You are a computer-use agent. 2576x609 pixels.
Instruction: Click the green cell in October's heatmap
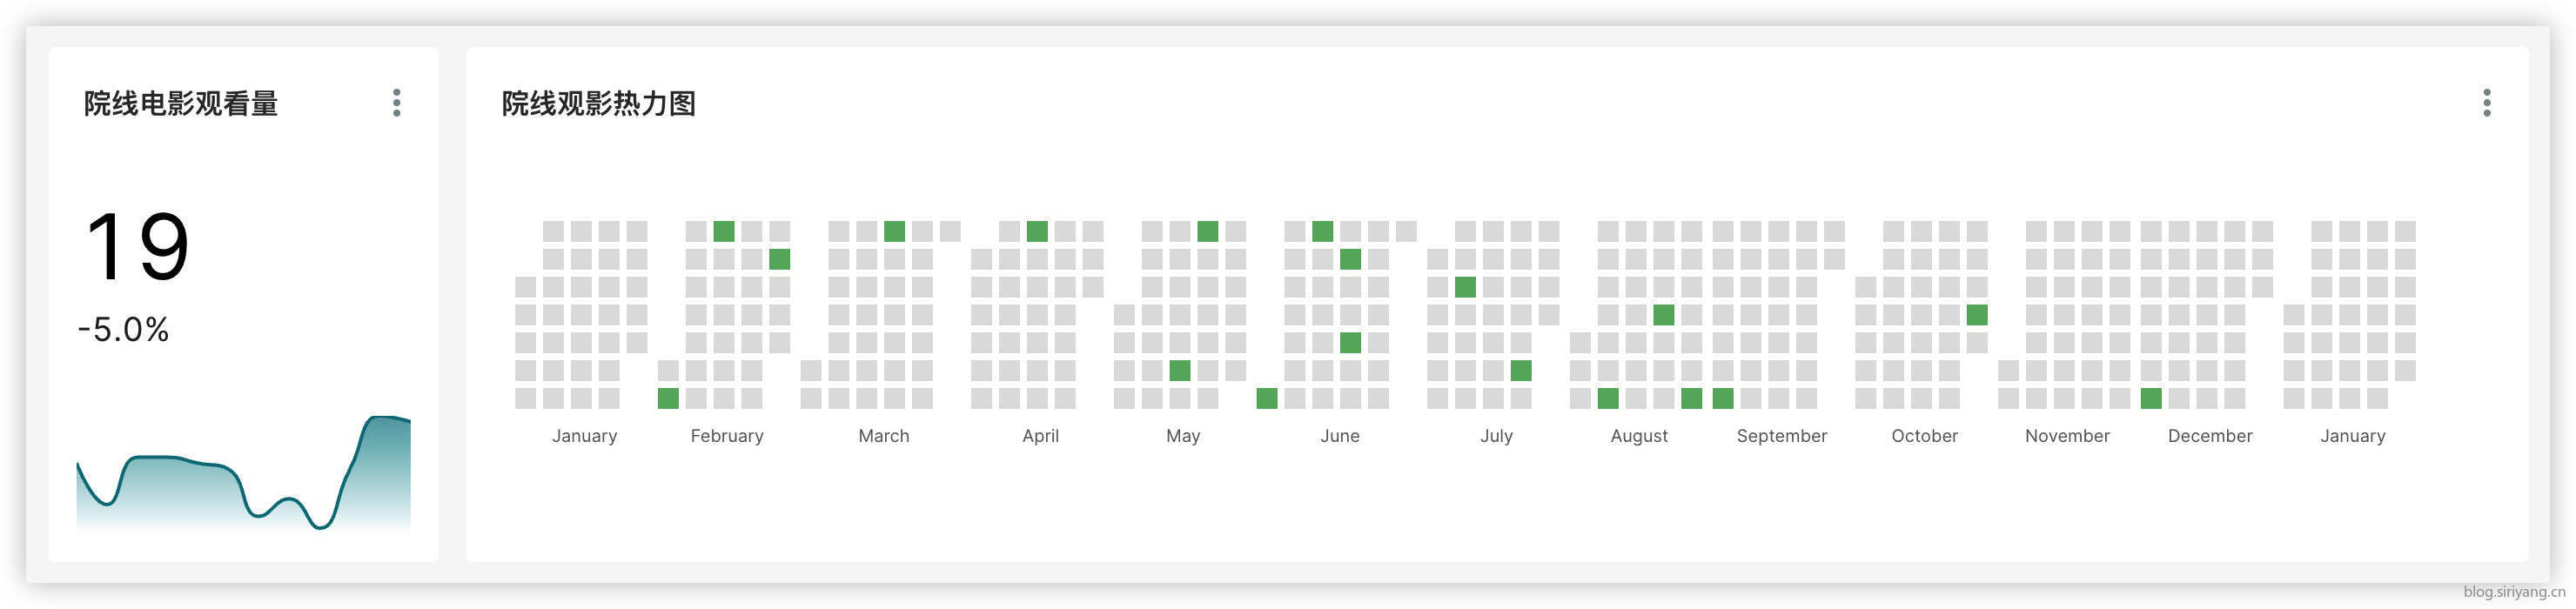click(x=1976, y=315)
